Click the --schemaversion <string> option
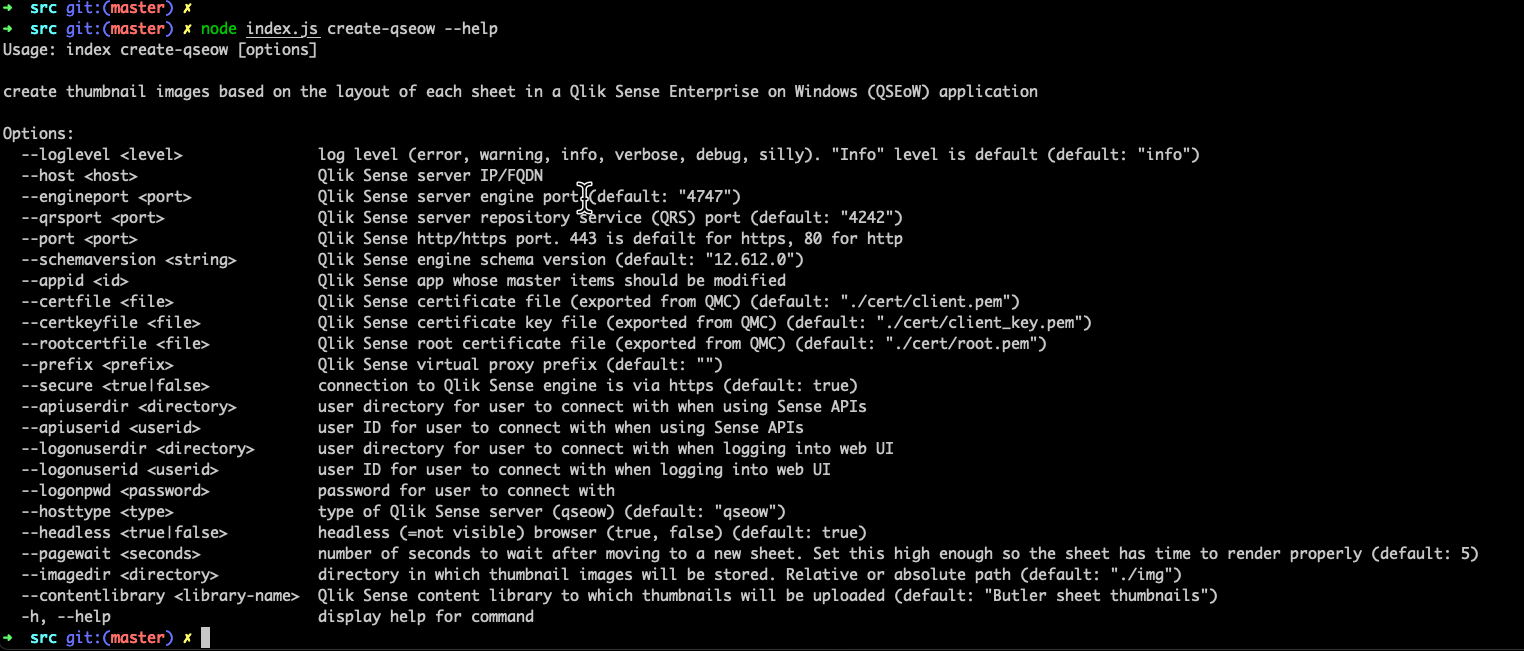Viewport: 1524px width, 651px height. pos(128,259)
